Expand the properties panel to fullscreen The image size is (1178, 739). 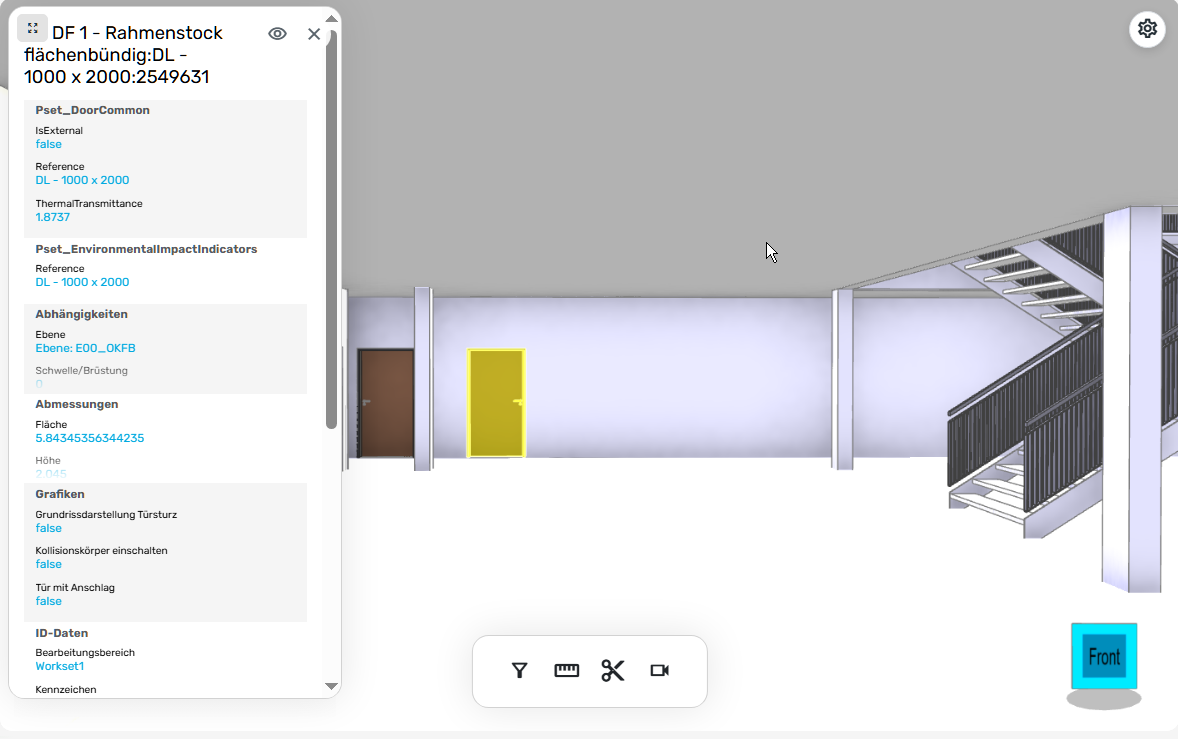coord(32,28)
